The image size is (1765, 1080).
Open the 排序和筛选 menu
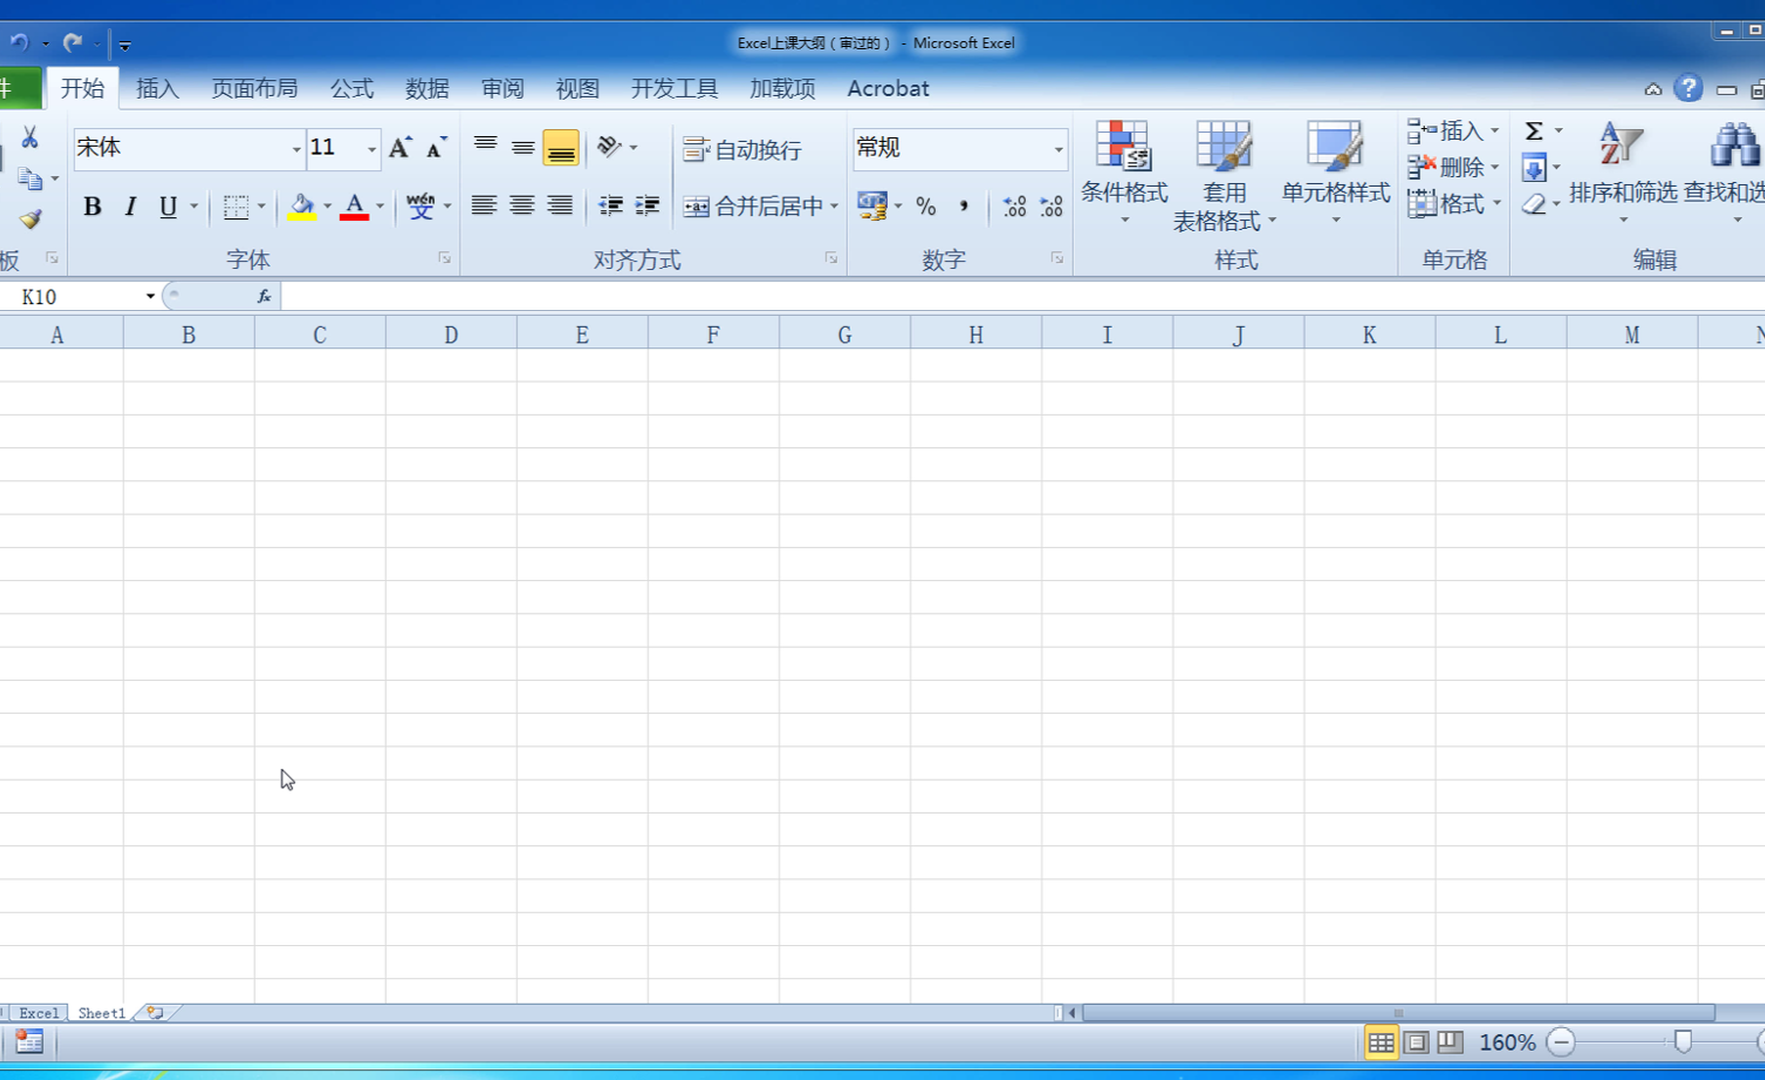point(1622,173)
